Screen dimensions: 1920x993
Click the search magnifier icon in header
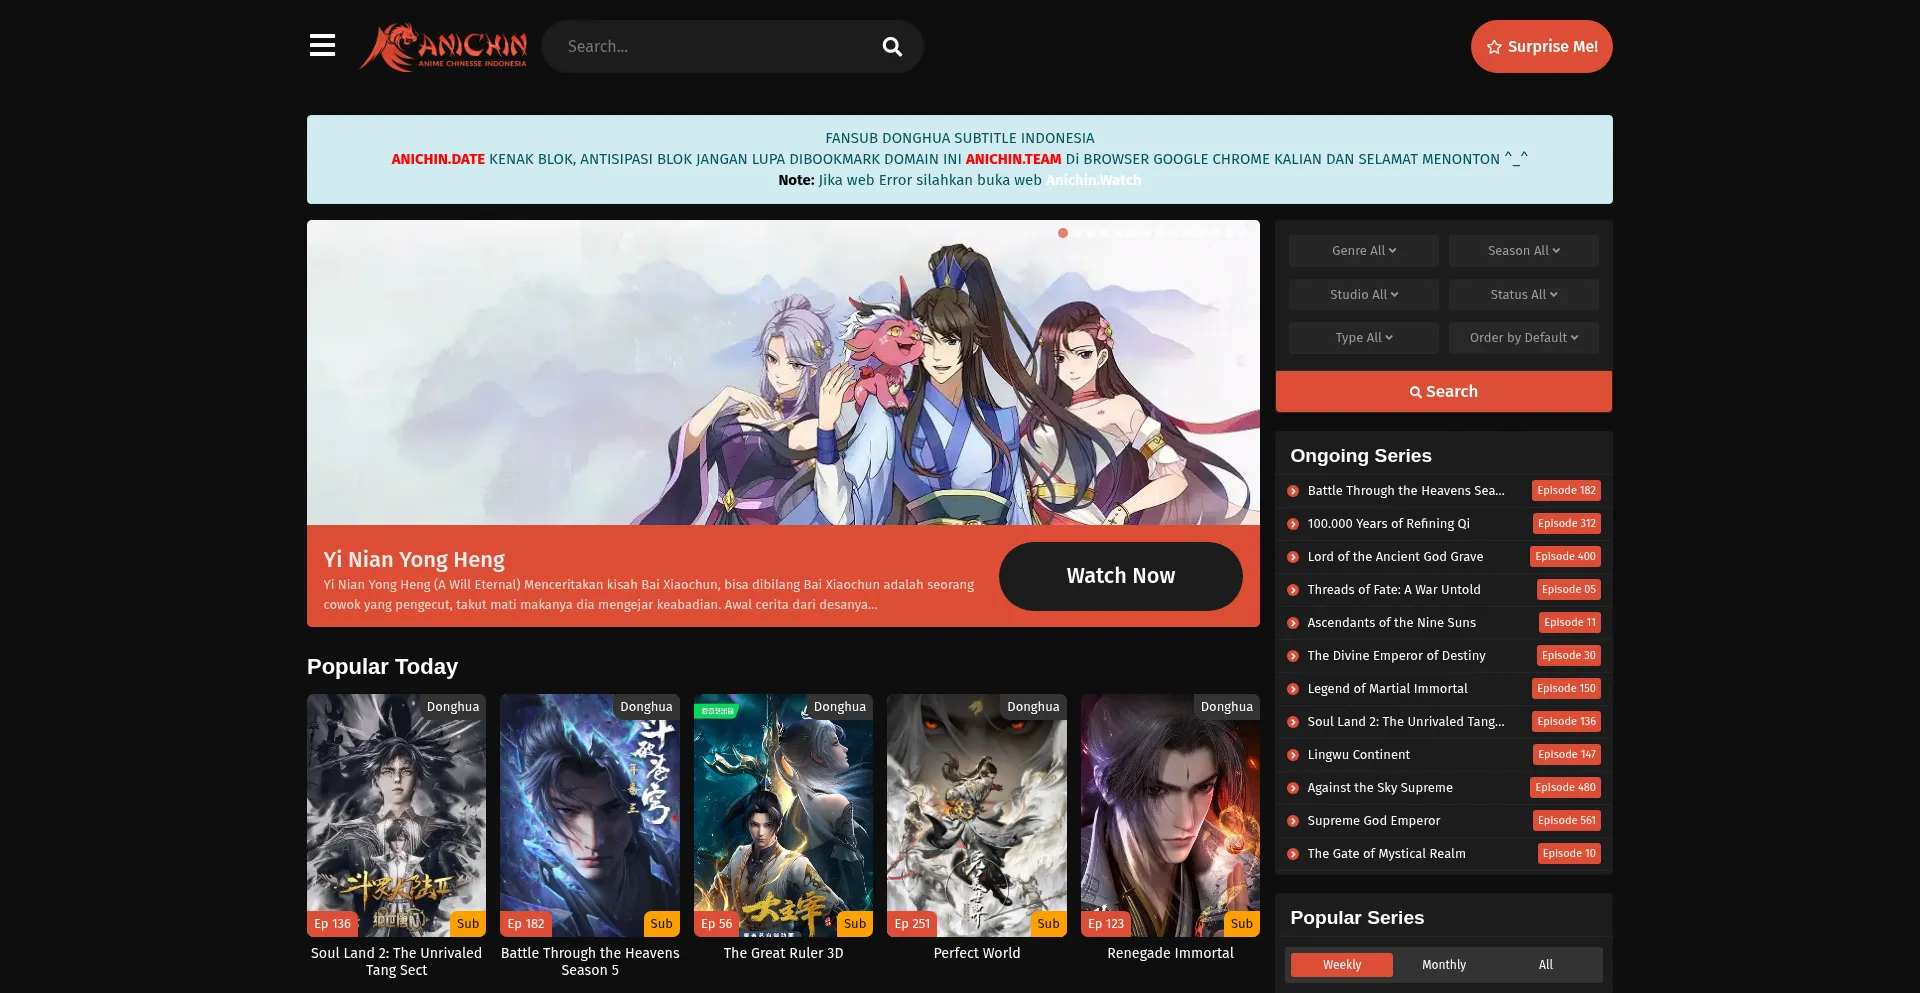click(892, 47)
